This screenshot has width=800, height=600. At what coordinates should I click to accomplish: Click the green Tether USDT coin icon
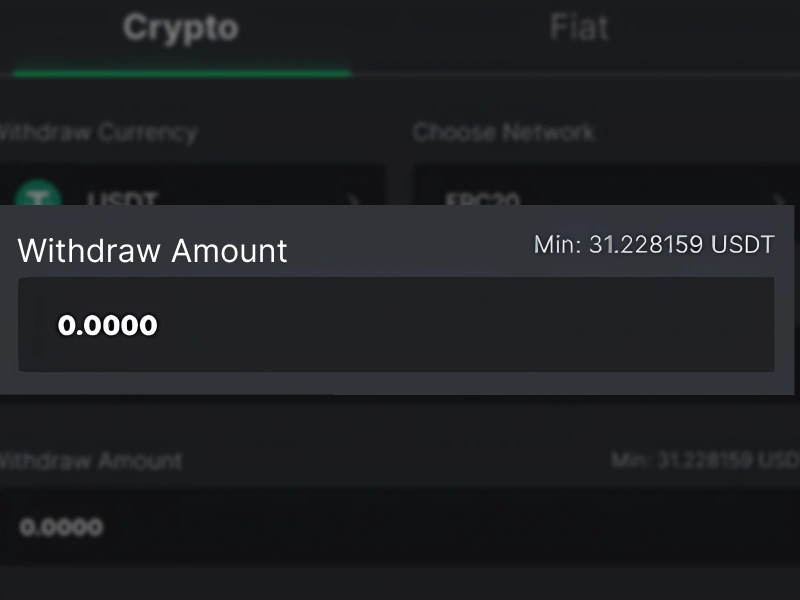tap(39, 195)
